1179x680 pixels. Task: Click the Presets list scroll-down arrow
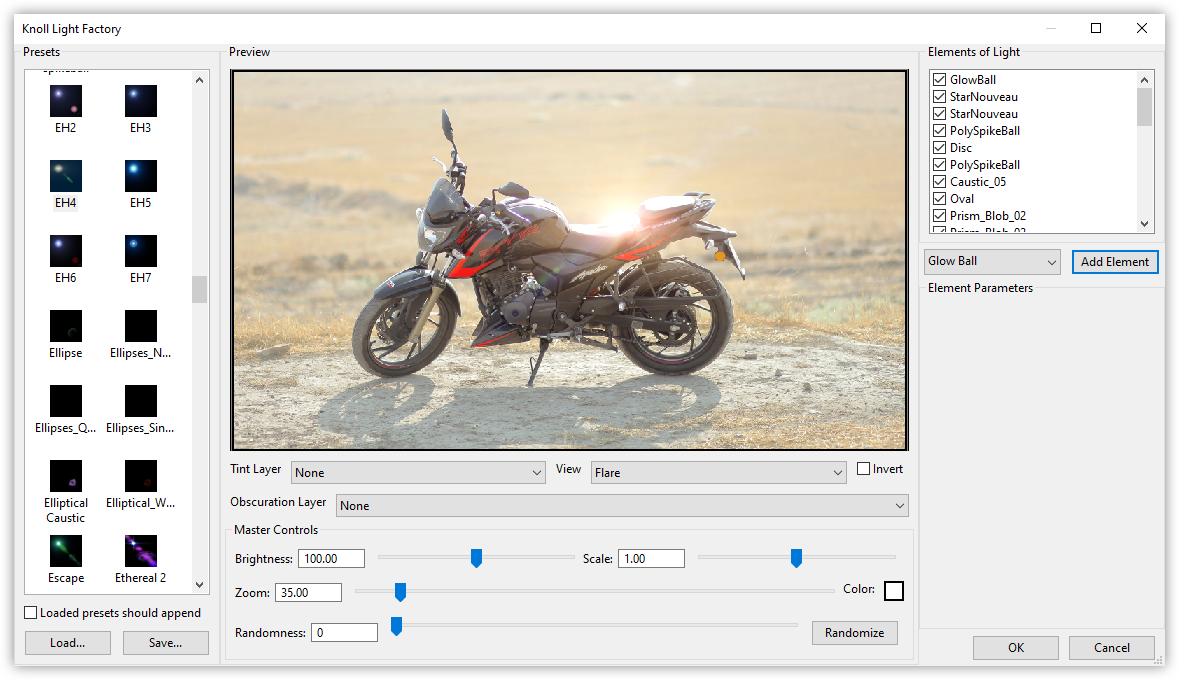[x=199, y=584]
